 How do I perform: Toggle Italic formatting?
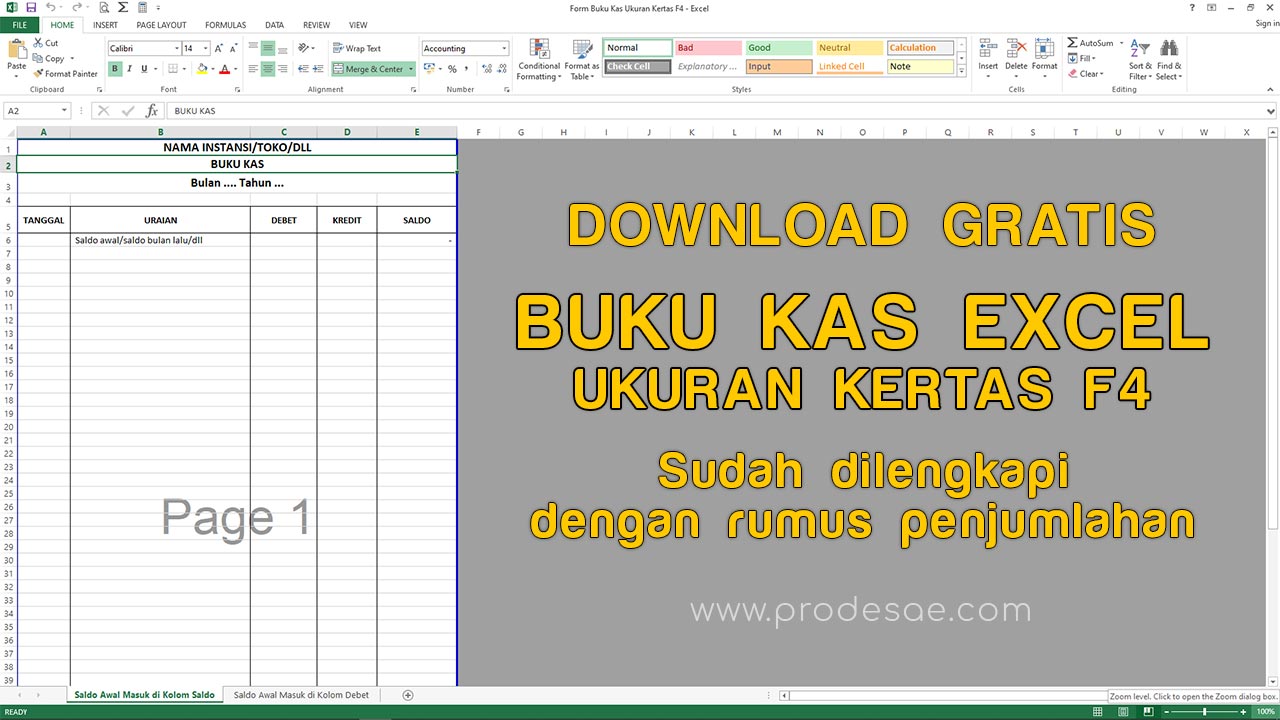point(130,69)
